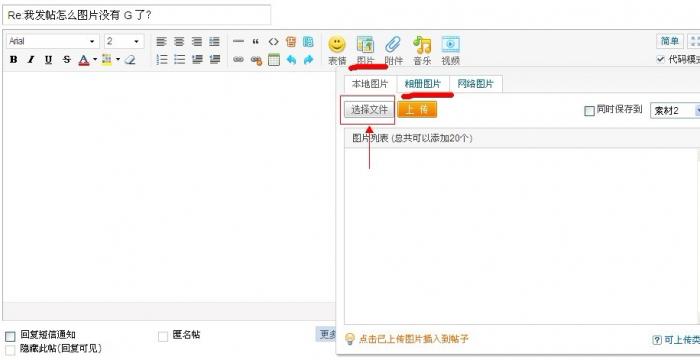Open the background color dropdown arrow
This screenshot has height=360, width=700.
coord(118,59)
